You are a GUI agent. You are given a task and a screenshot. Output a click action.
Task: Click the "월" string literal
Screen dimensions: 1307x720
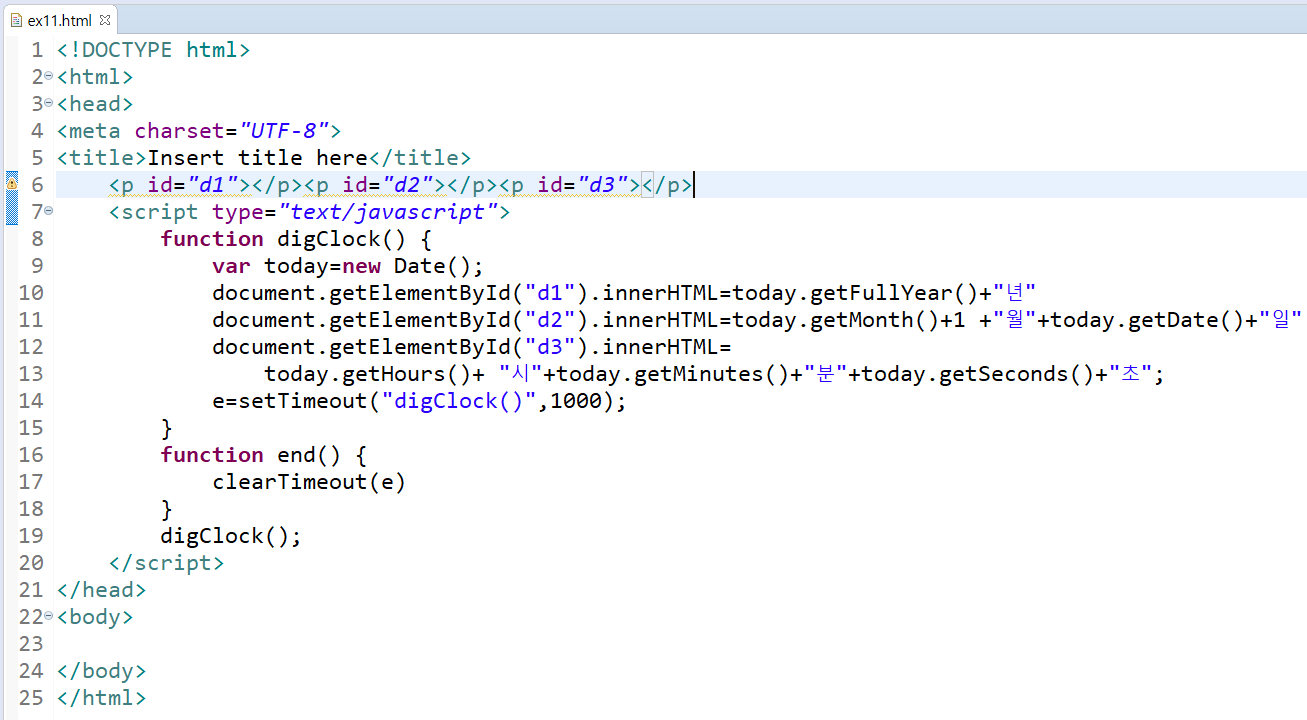pos(1014,319)
